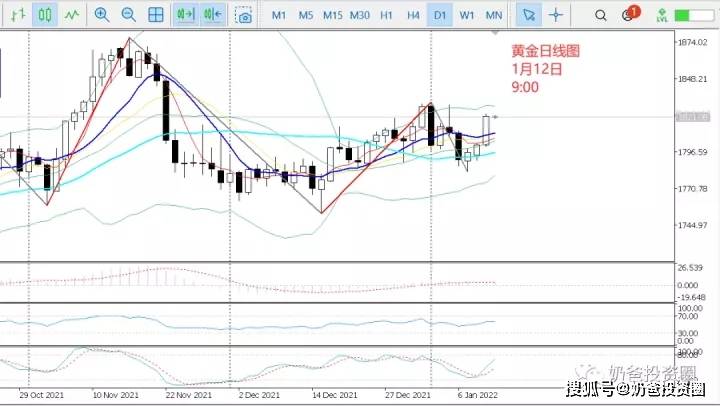Switch to bar chart display
The width and height of the screenshot is (720, 406).
(18, 15)
